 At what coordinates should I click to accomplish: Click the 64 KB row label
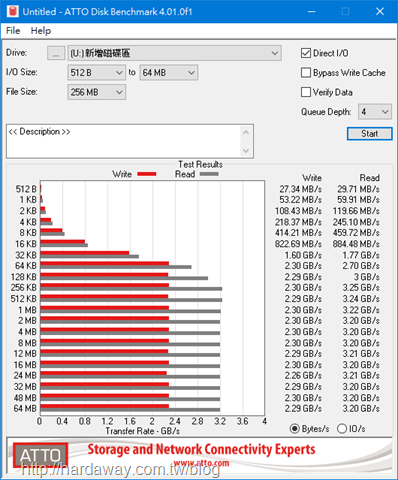tap(26, 266)
